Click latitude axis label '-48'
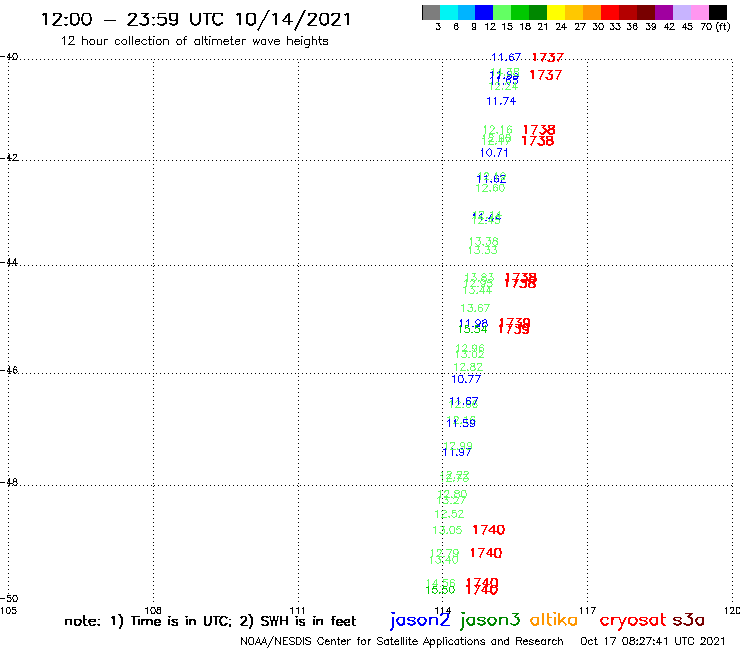This screenshot has width=740, height=650. (9, 482)
